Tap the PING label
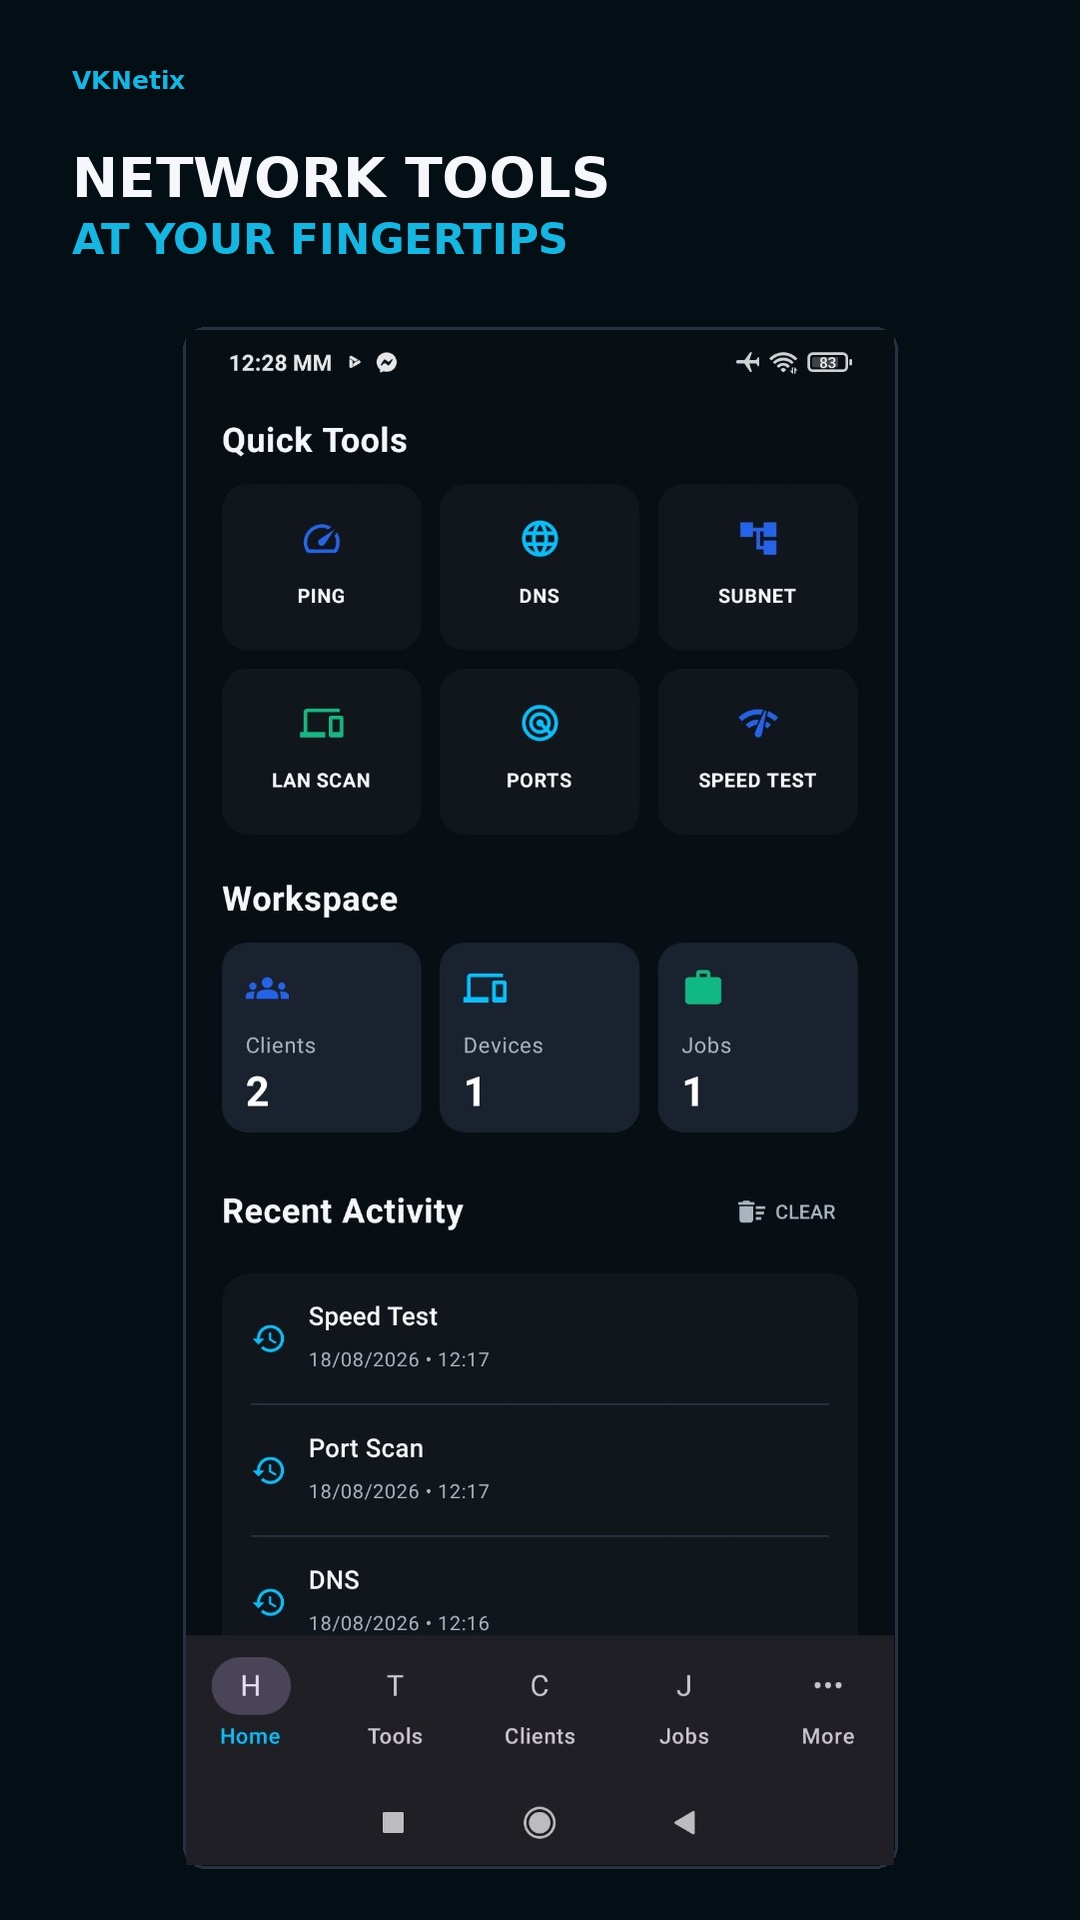The image size is (1080, 1920). pos(321,596)
